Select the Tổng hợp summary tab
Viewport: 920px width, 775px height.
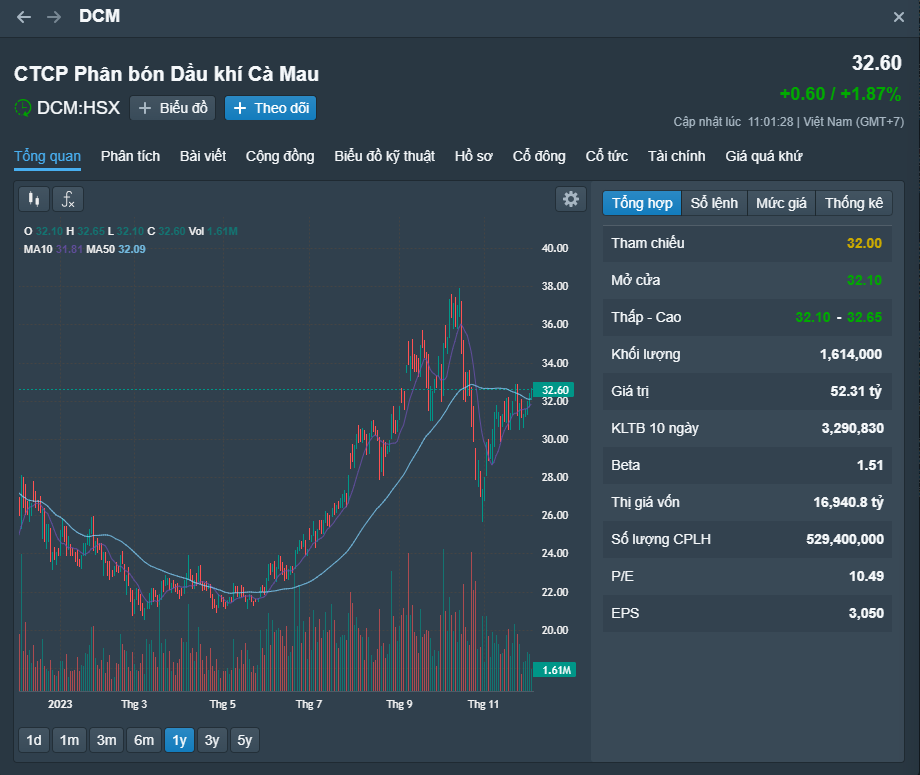pos(642,203)
